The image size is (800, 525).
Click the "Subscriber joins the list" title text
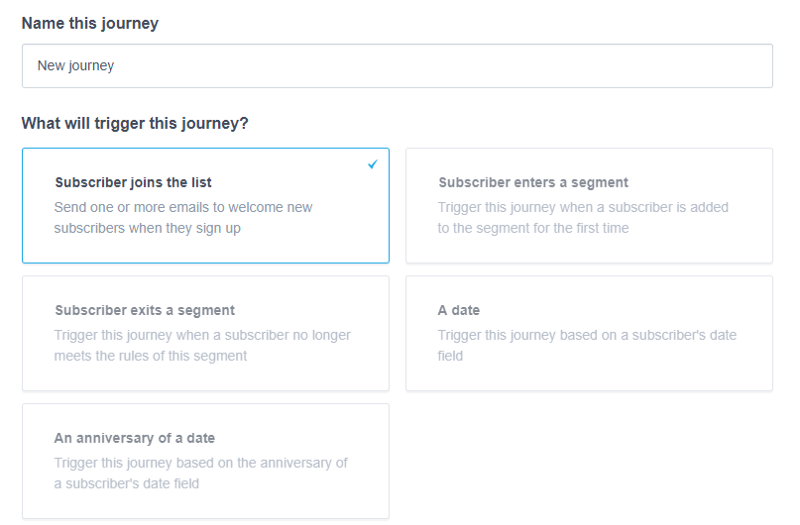[x=133, y=183]
